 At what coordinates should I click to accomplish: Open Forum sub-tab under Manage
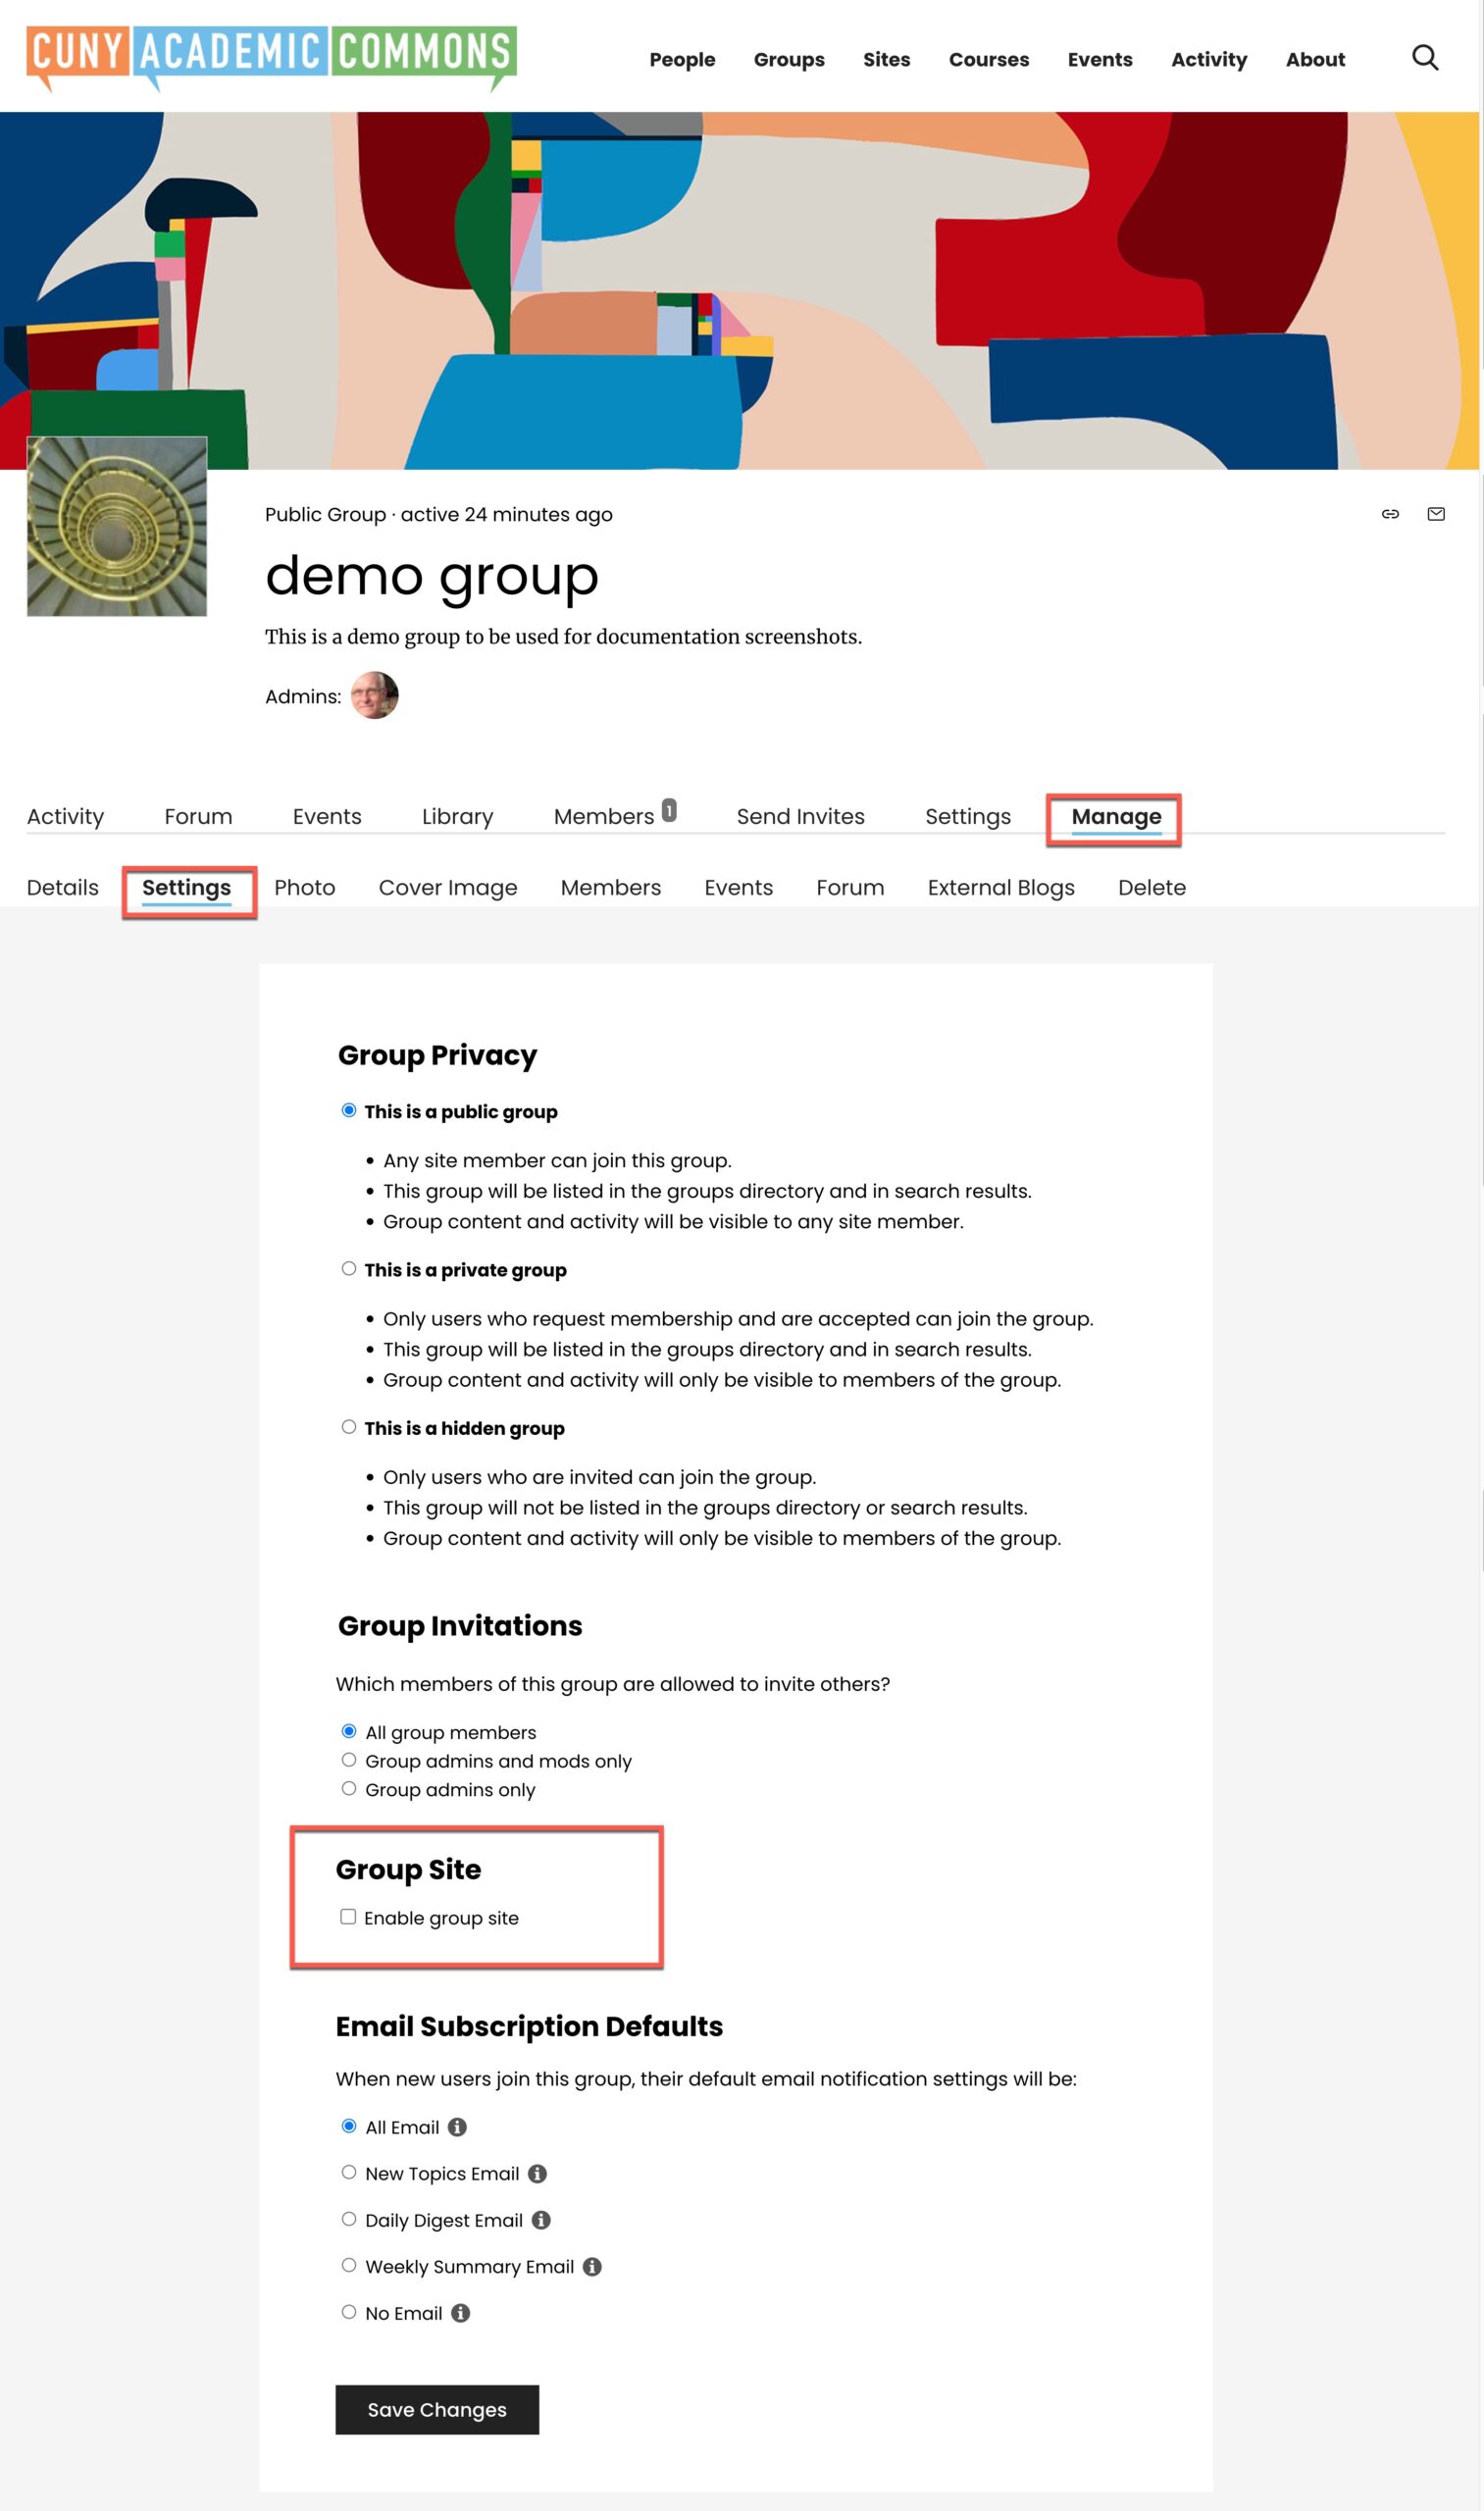tap(850, 887)
